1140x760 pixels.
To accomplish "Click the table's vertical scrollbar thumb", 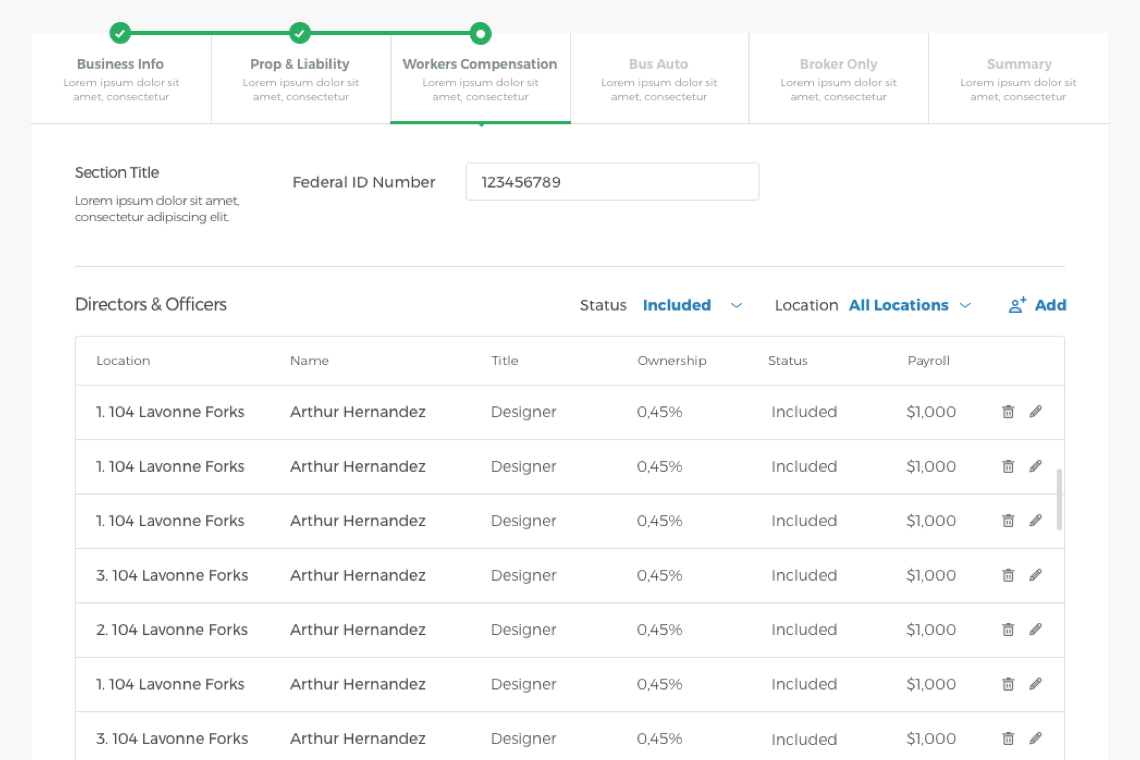I will coord(1059,499).
